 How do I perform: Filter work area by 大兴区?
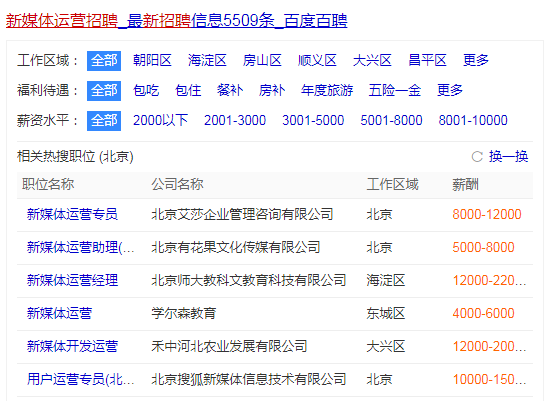[372, 61]
